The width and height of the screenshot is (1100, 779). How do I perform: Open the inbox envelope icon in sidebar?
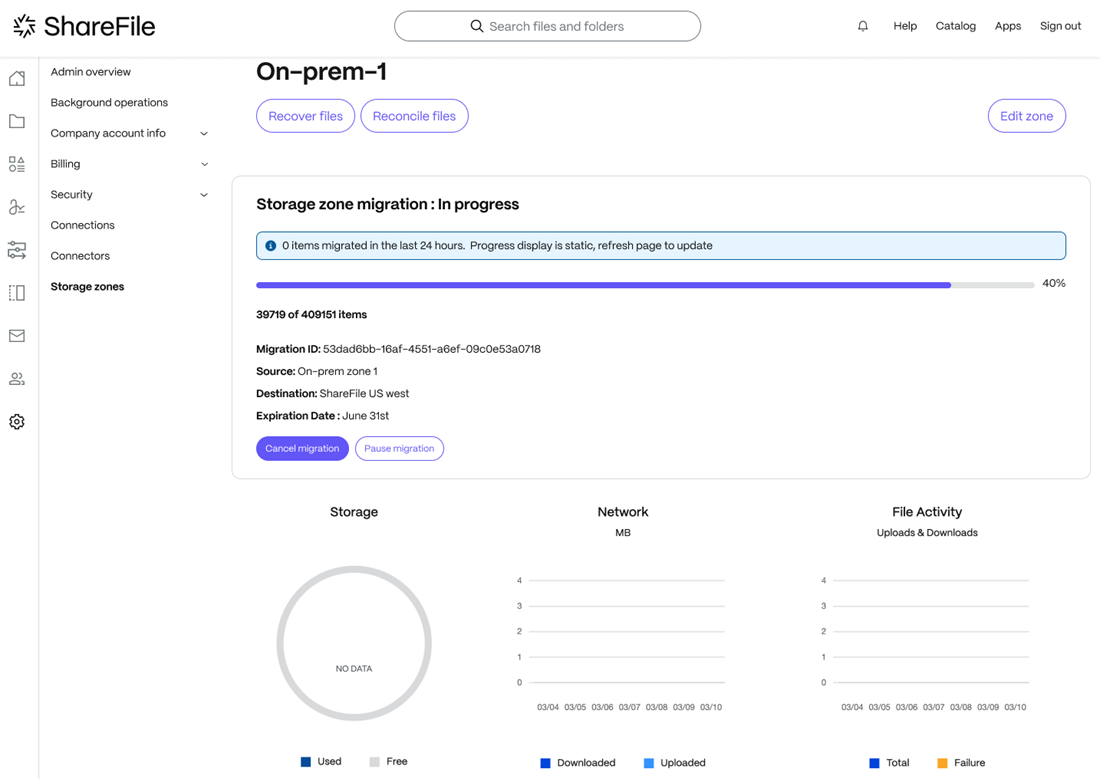(17, 335)
